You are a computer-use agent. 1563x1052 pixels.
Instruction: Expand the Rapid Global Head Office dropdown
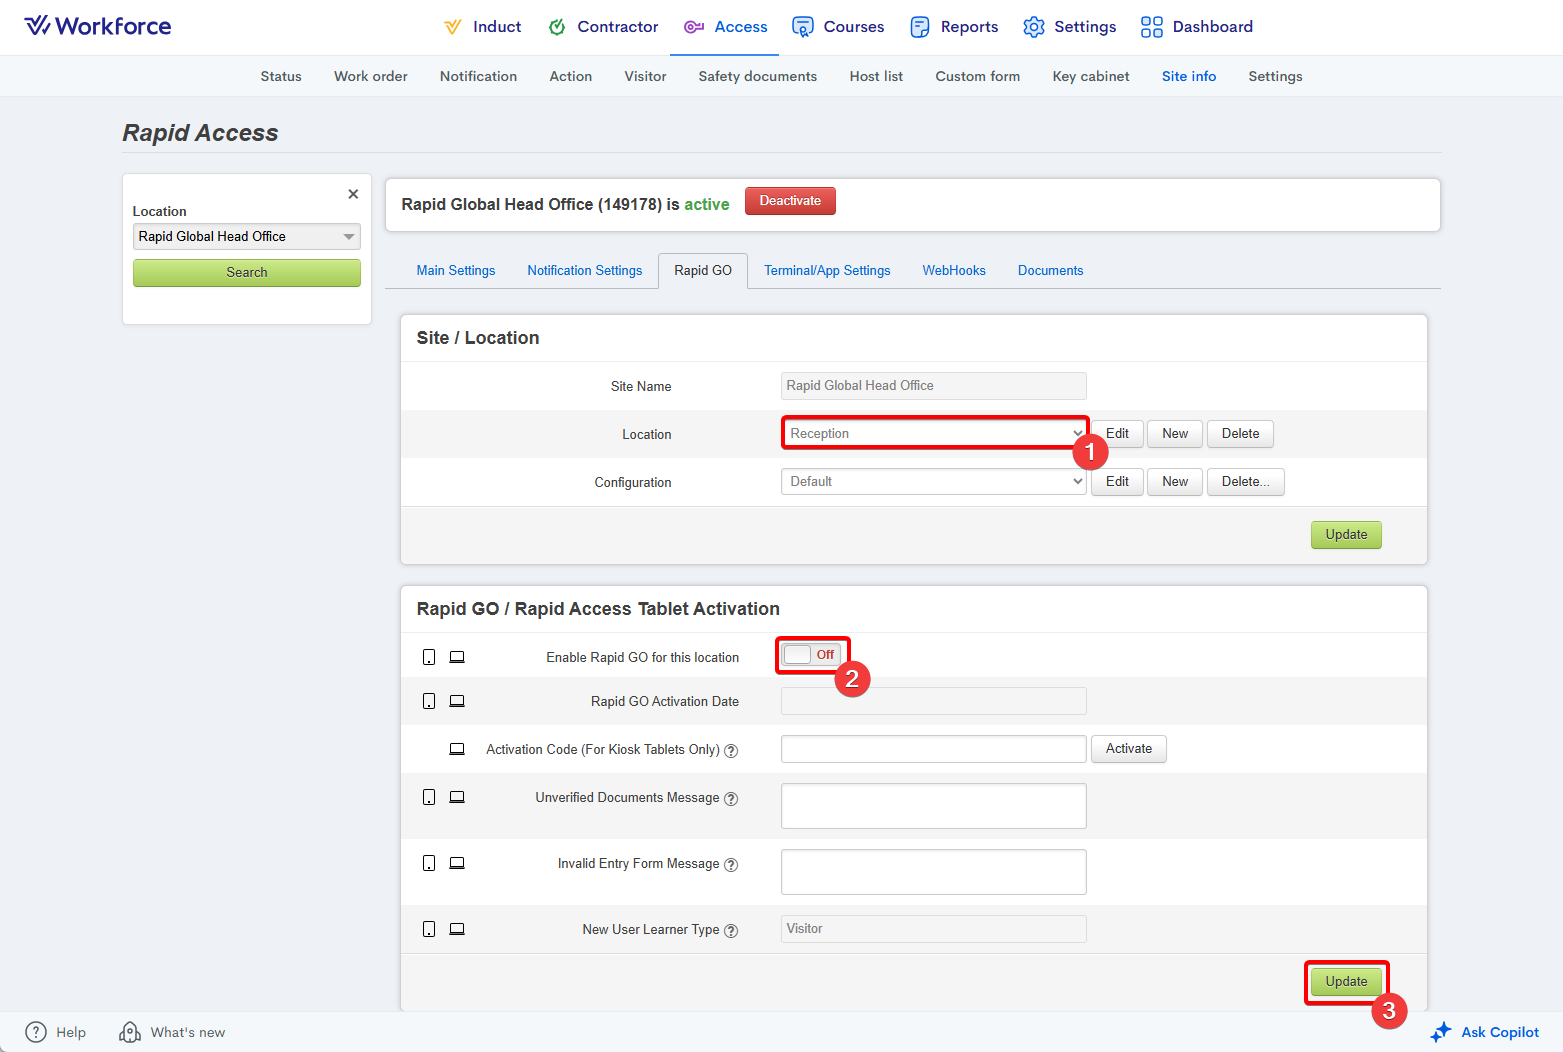[246, 237]
